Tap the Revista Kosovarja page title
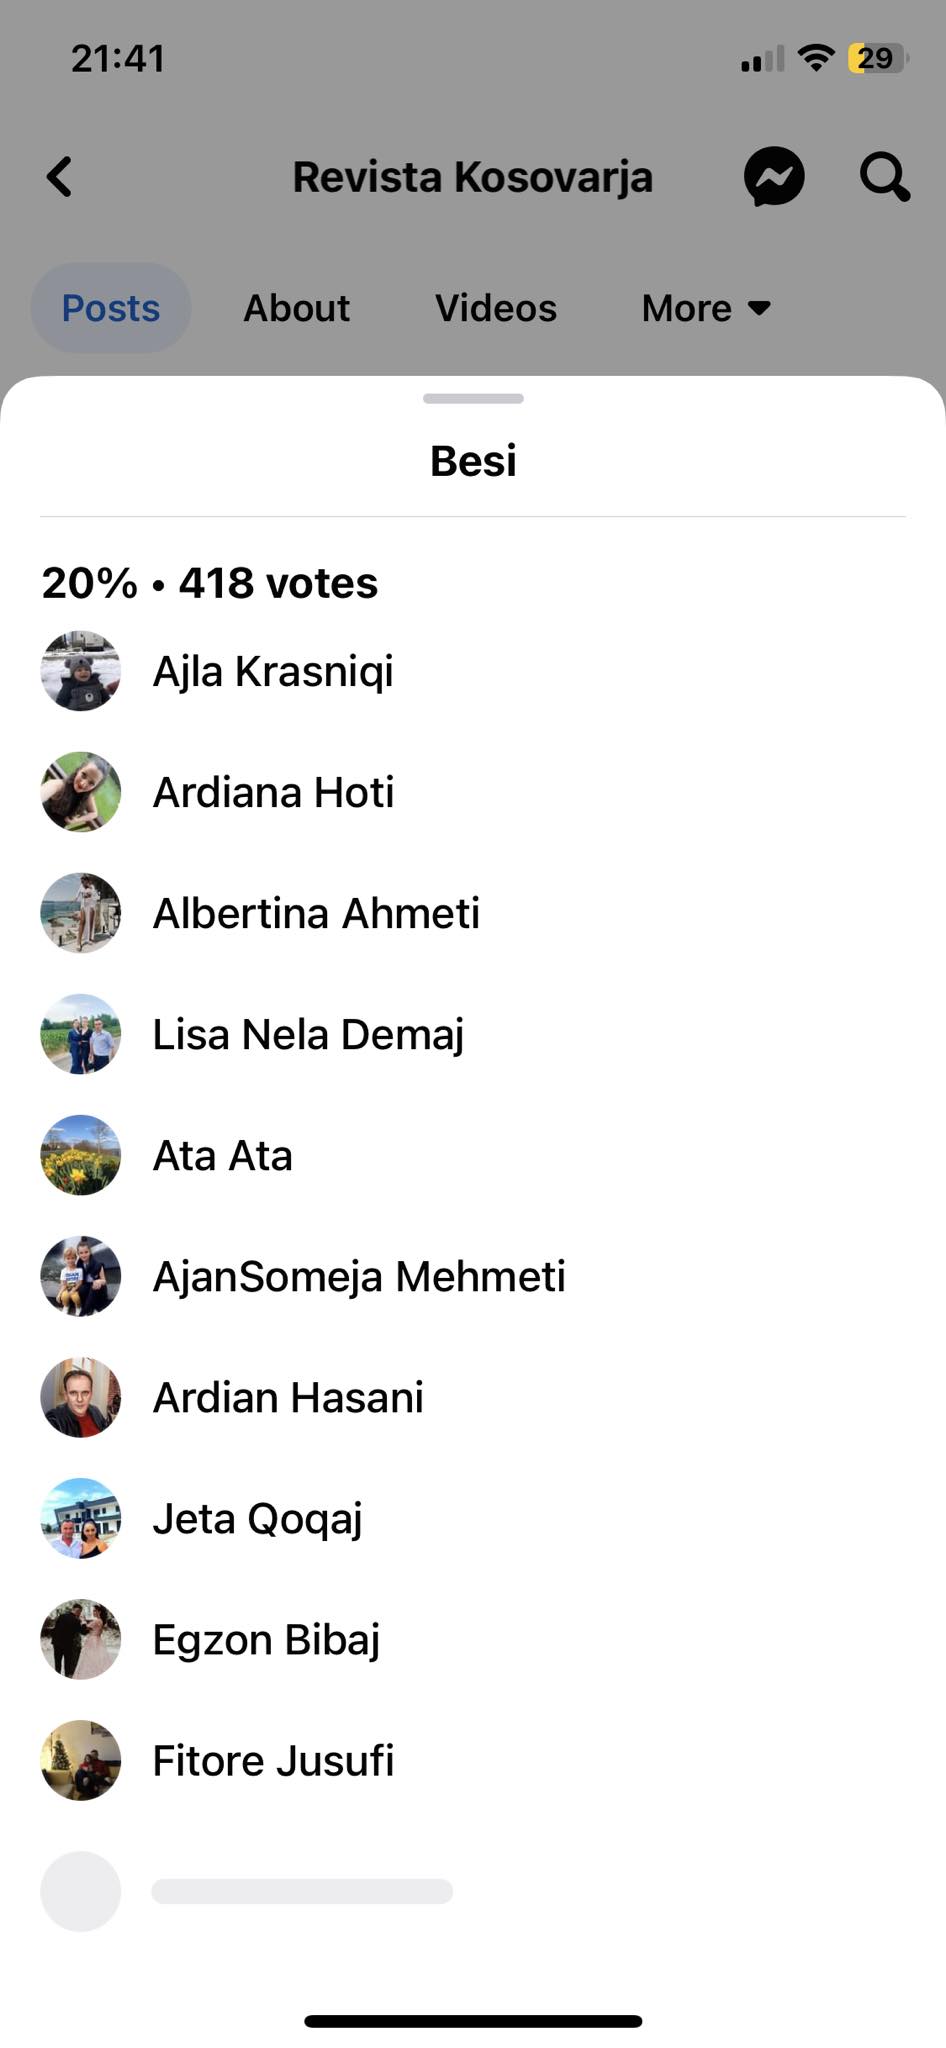This screenshot has height=2048, width=946. tap(472, 177)
